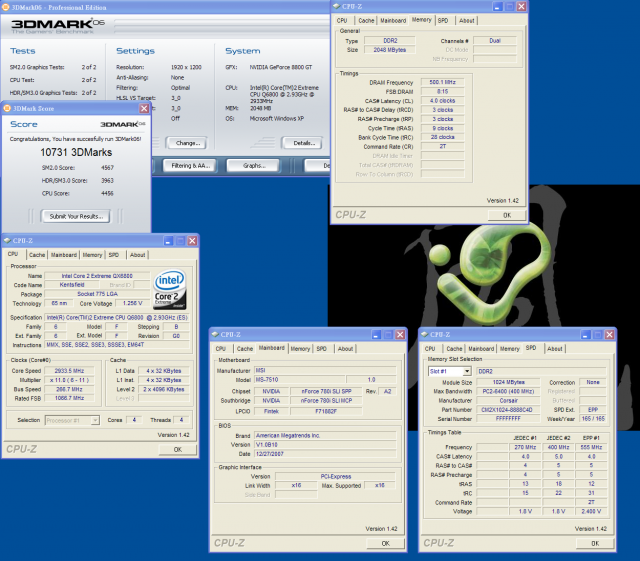Click Core Voltage 1.256 V value
This screenshot has height=561, width=640.
pyautogui.click(x=133, y=303)
